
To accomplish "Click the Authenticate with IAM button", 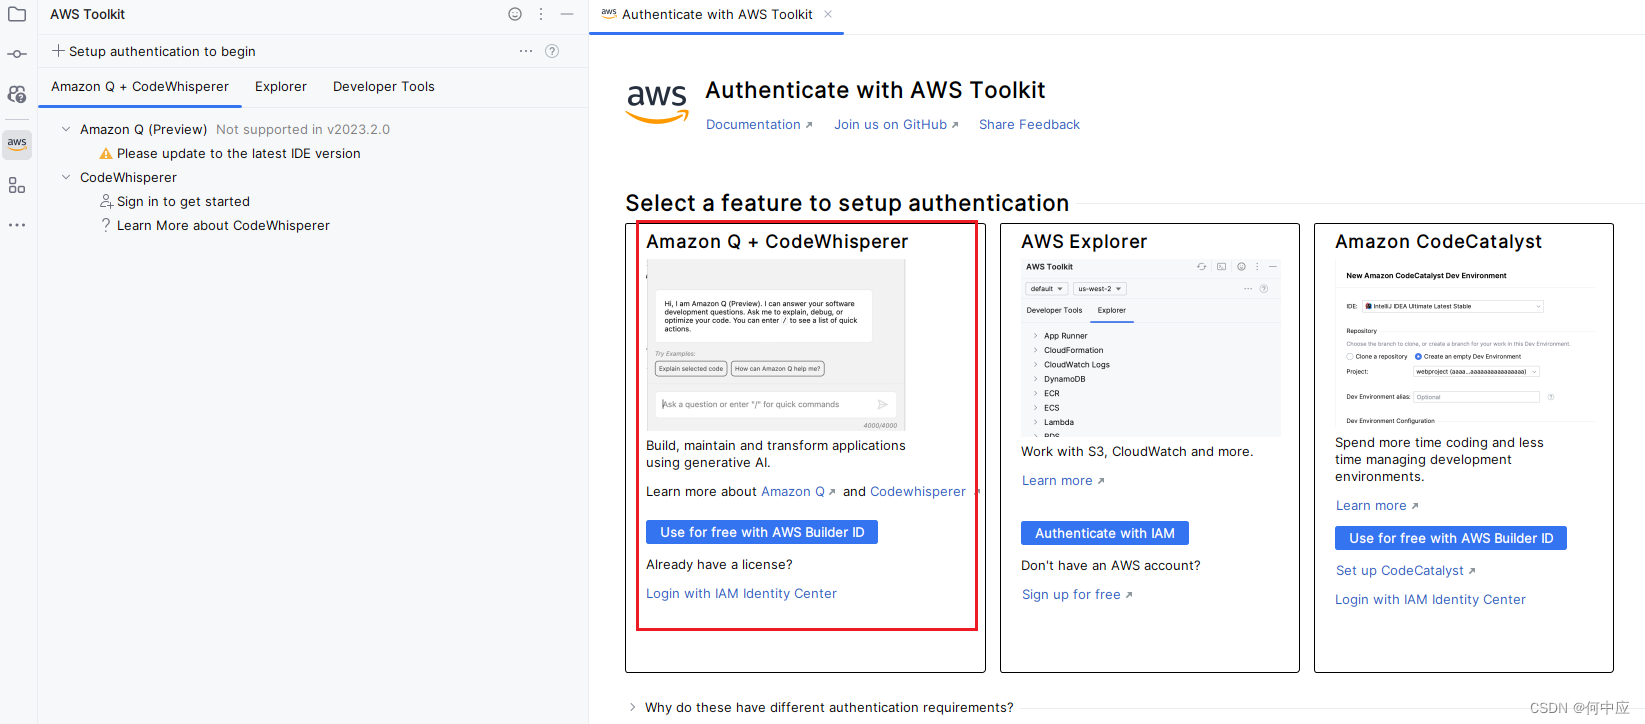I will tap(1105, 533).
